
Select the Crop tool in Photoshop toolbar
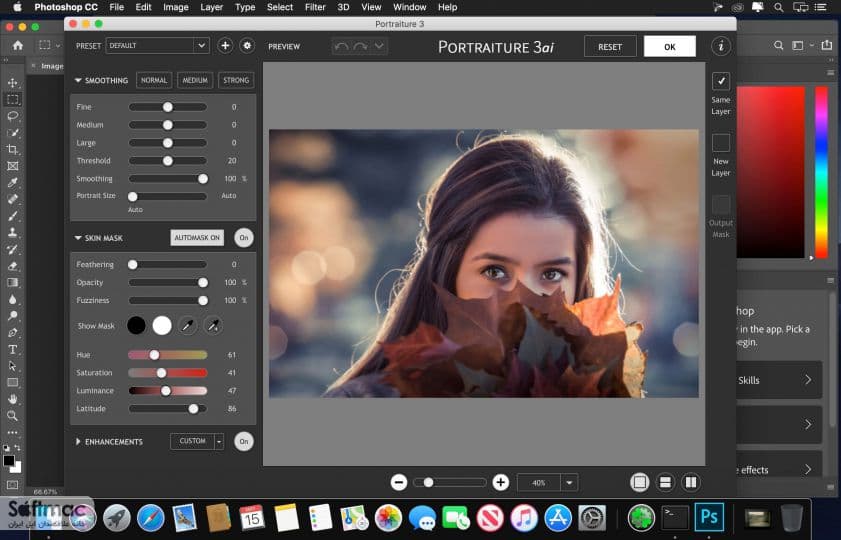[x=12, y=149]
